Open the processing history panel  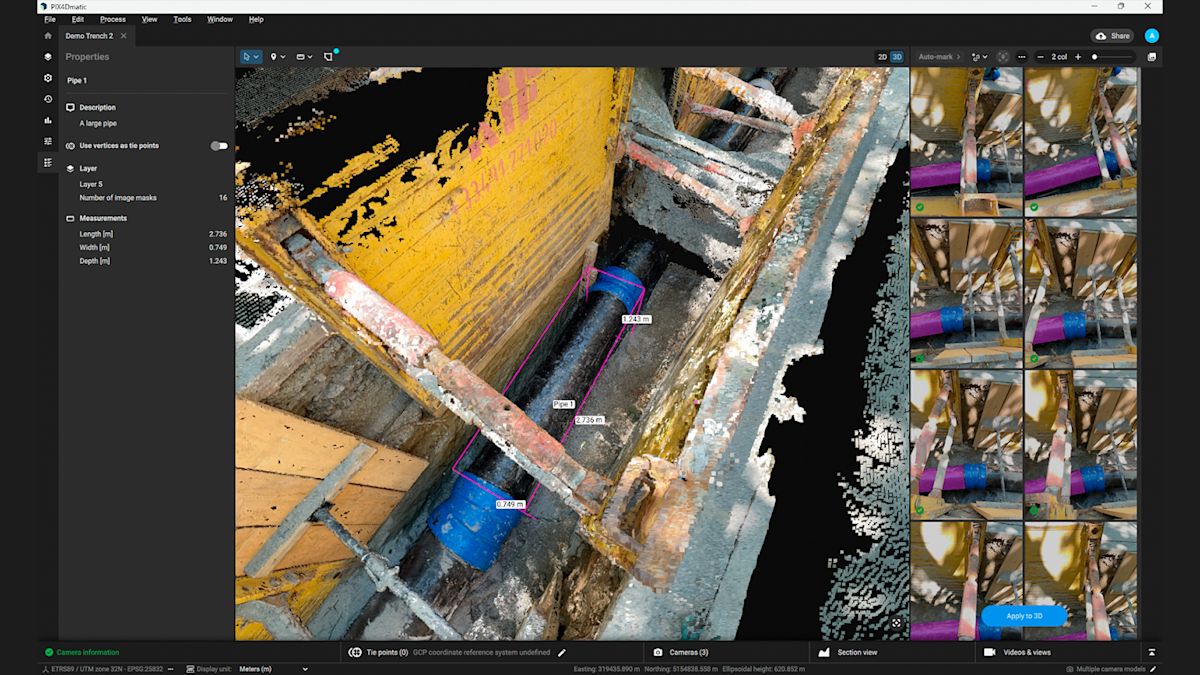click(47, 99)
